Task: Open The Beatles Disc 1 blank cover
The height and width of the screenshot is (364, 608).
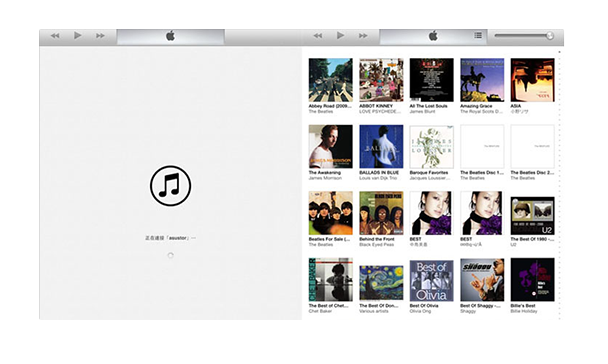Action: (x=482, y=147)
